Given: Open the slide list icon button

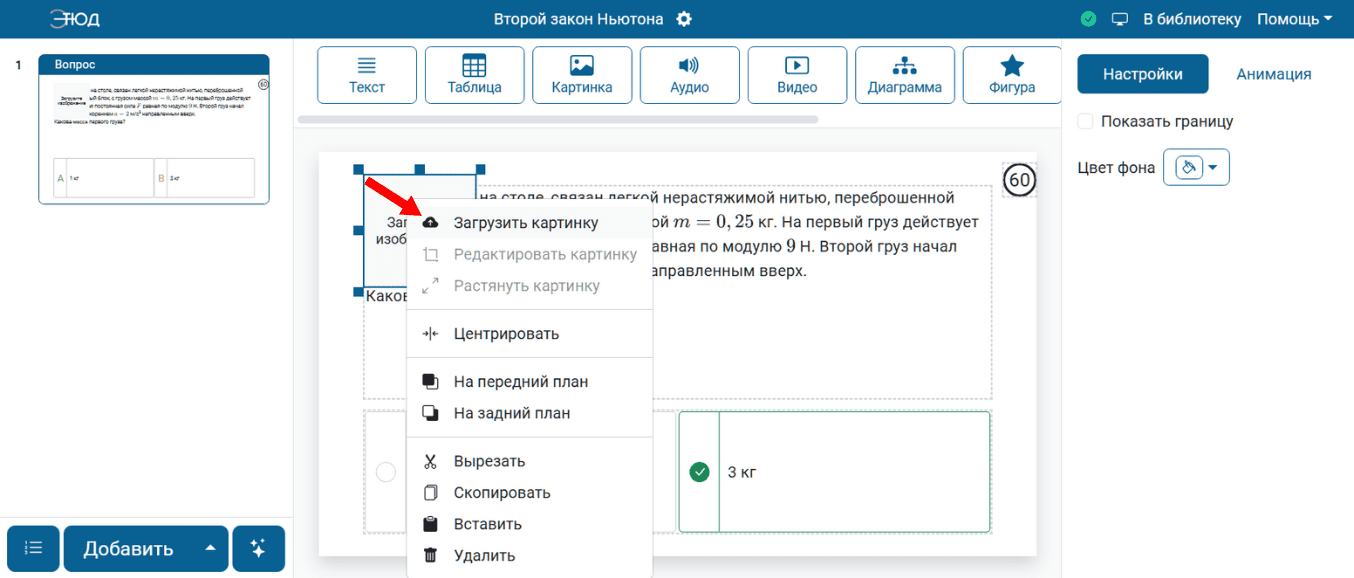Looking at the screenshot, I should tap(33, 549).
